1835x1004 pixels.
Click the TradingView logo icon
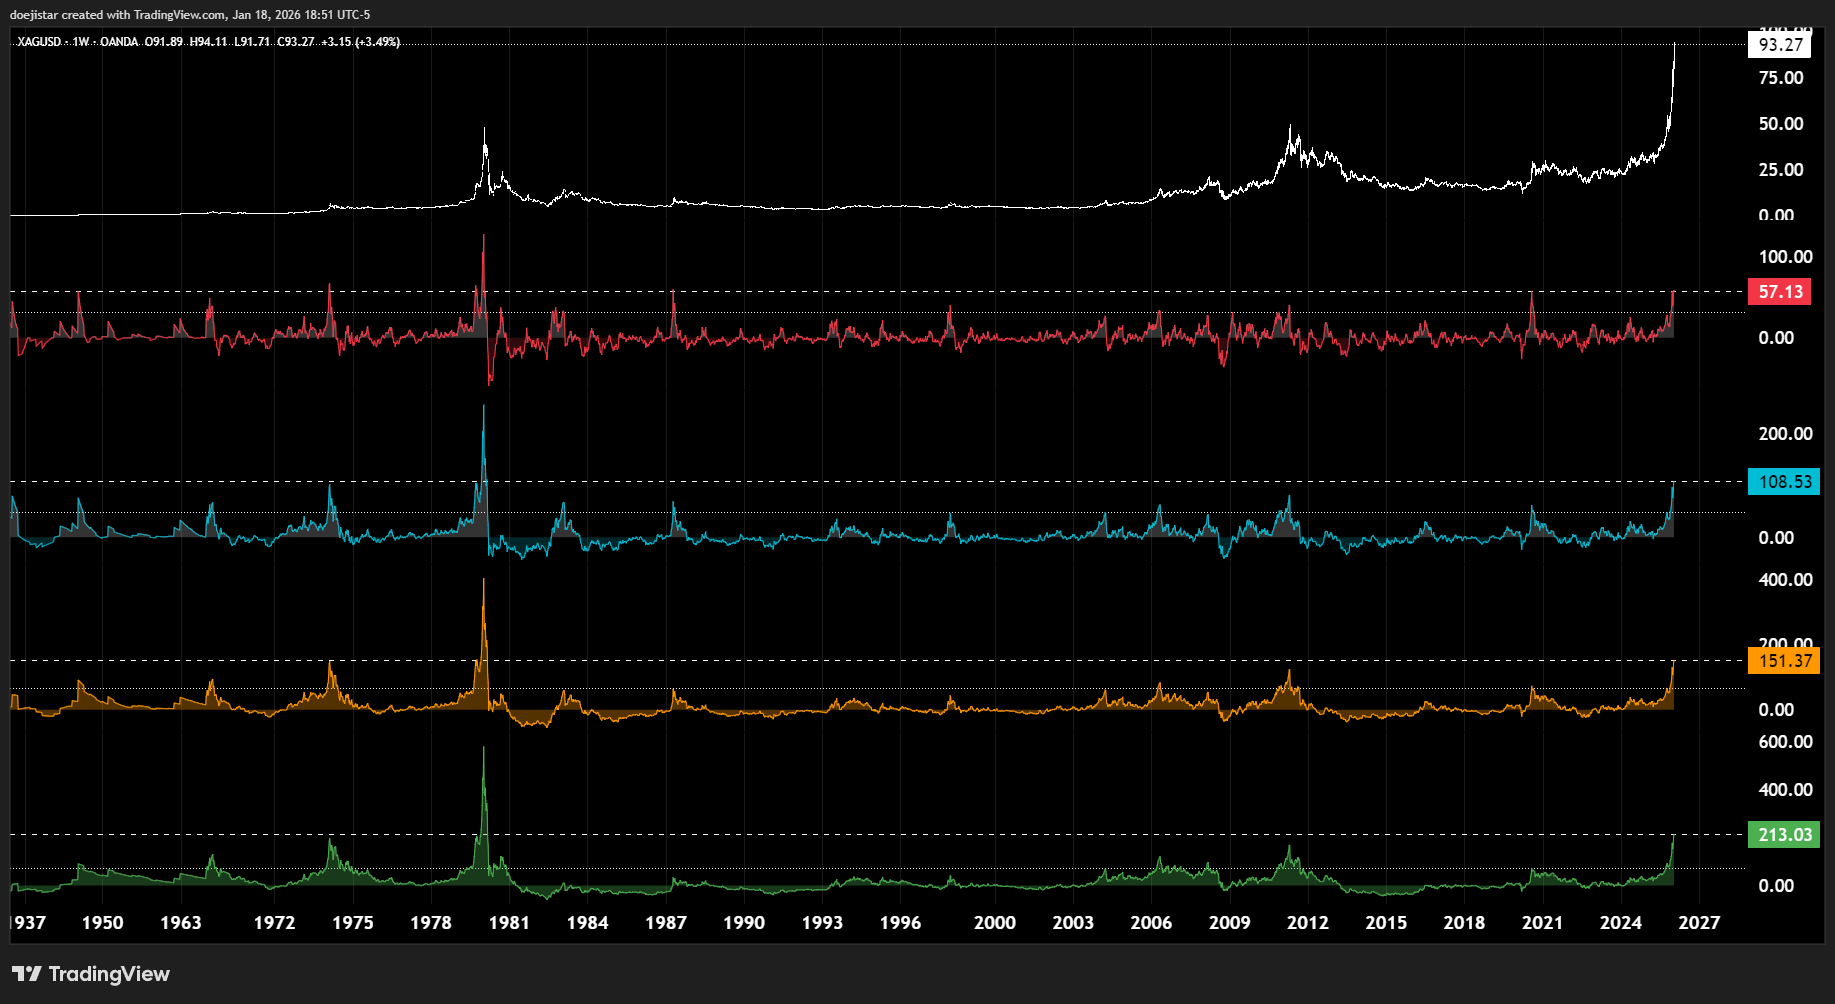(26, 974)
